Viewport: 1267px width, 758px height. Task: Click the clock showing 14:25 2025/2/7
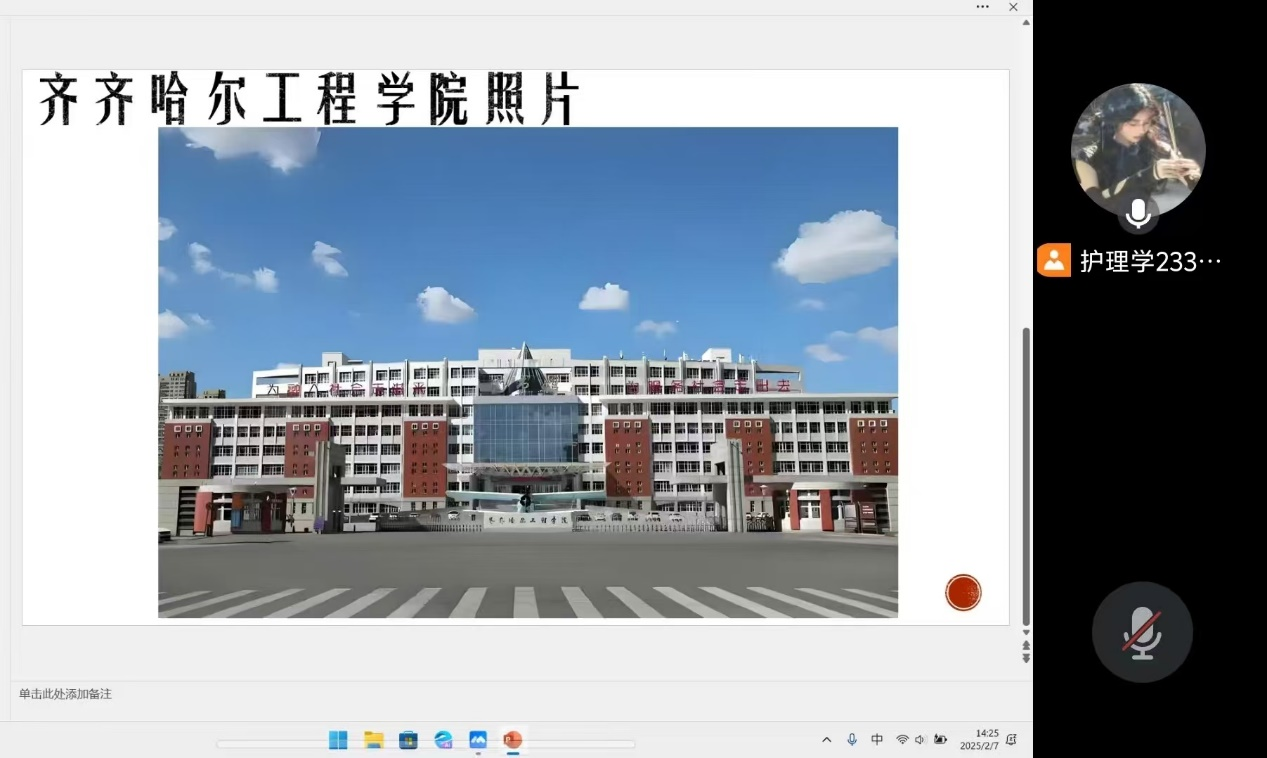tap(979, 740)
